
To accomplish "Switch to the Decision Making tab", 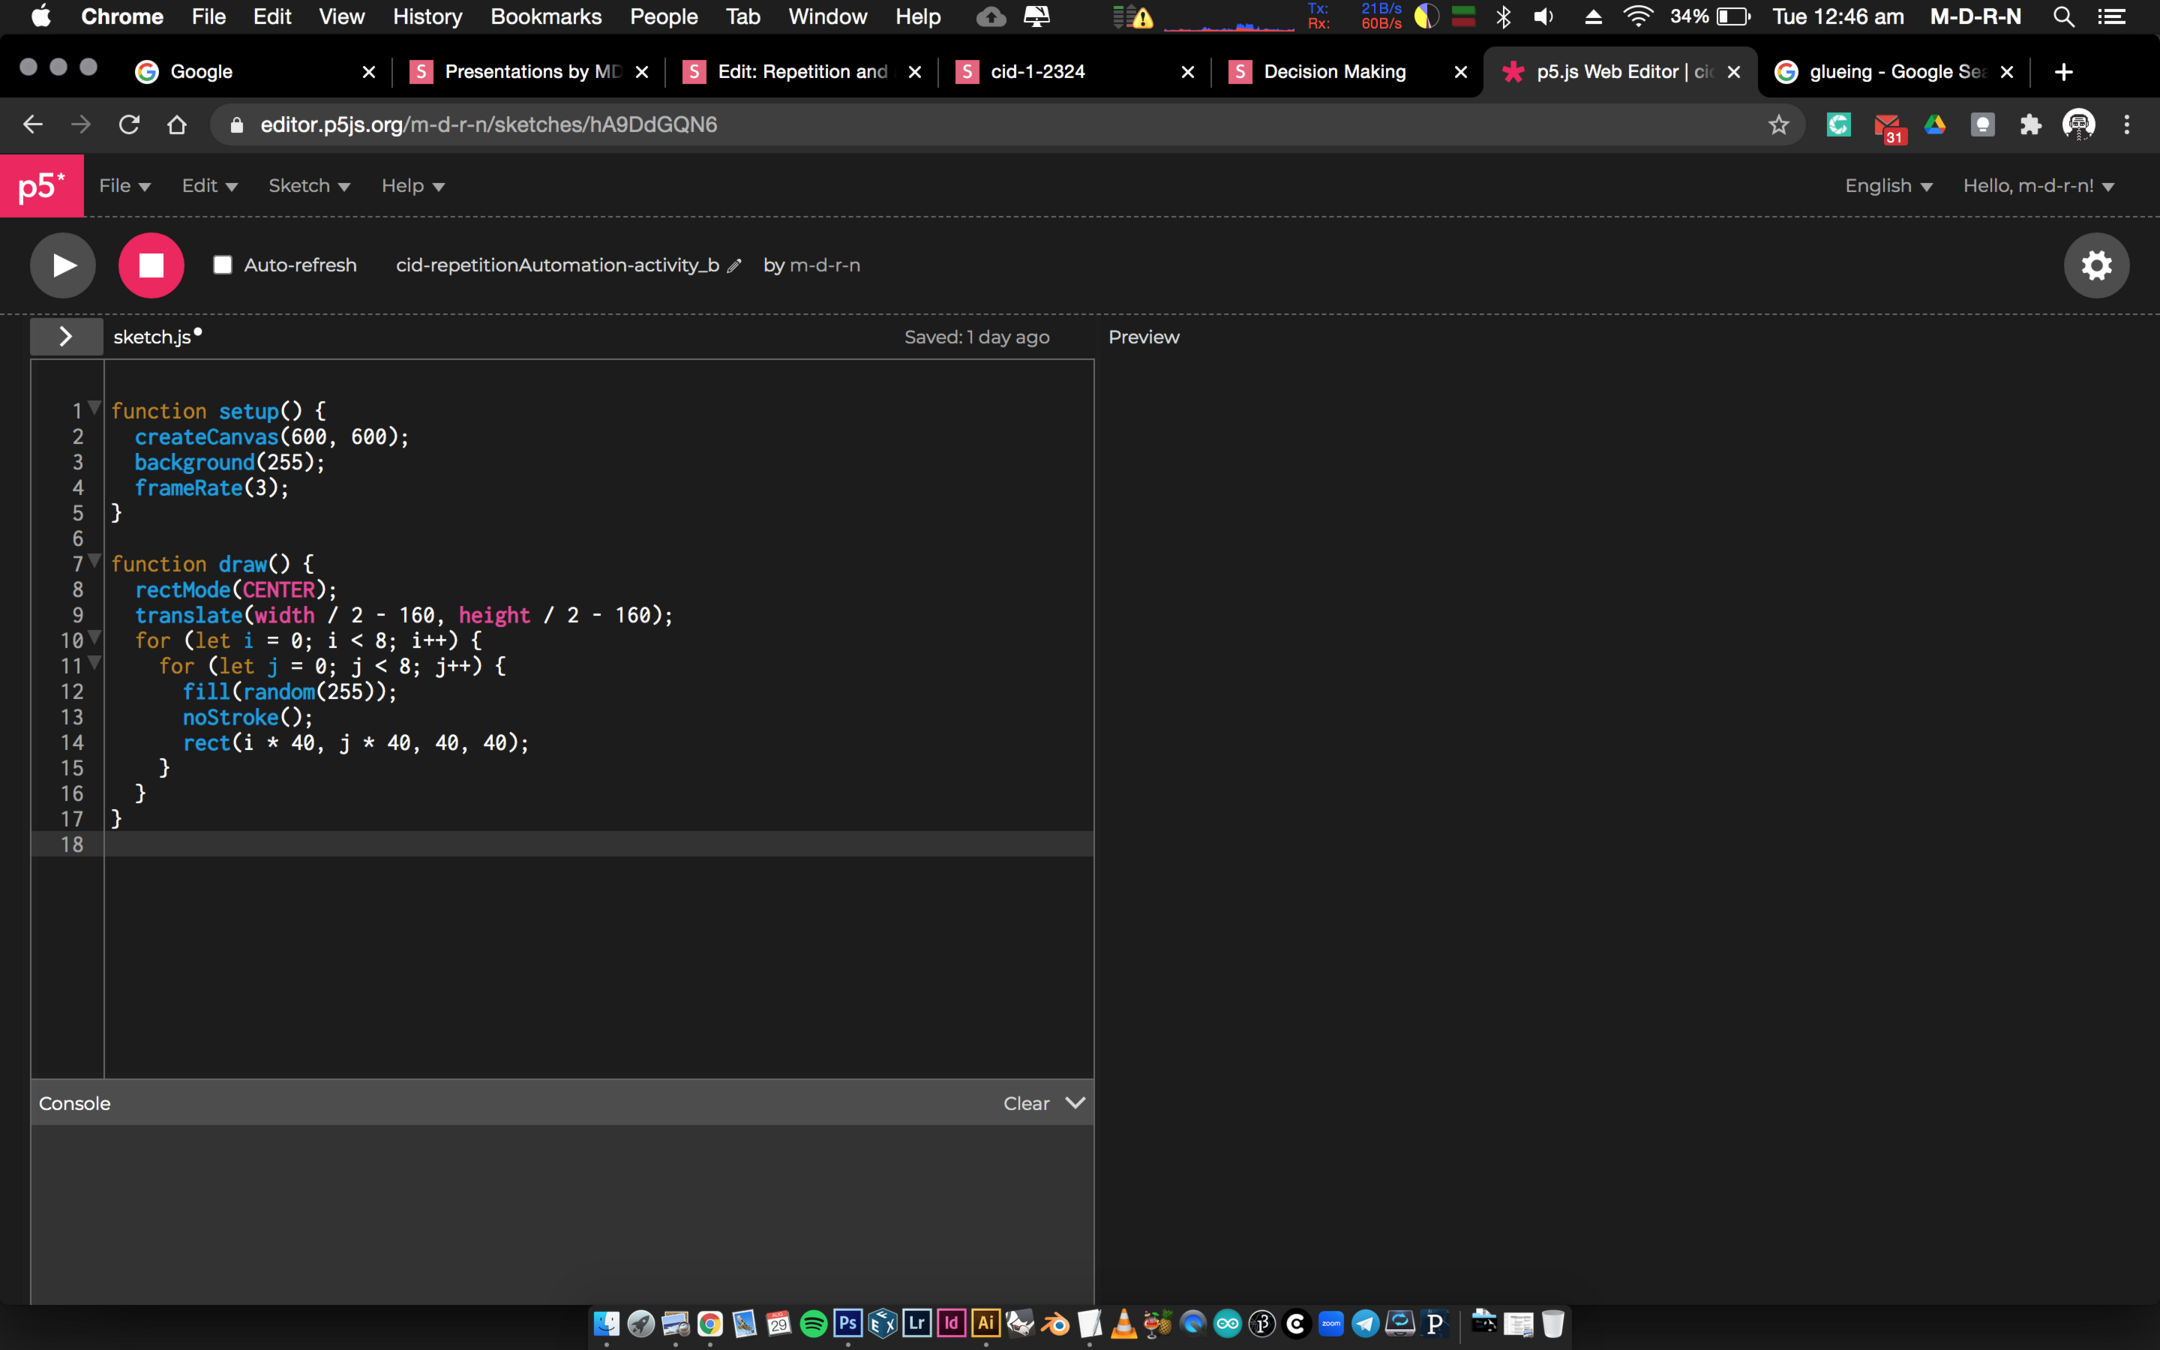I will coord(1334,72).
